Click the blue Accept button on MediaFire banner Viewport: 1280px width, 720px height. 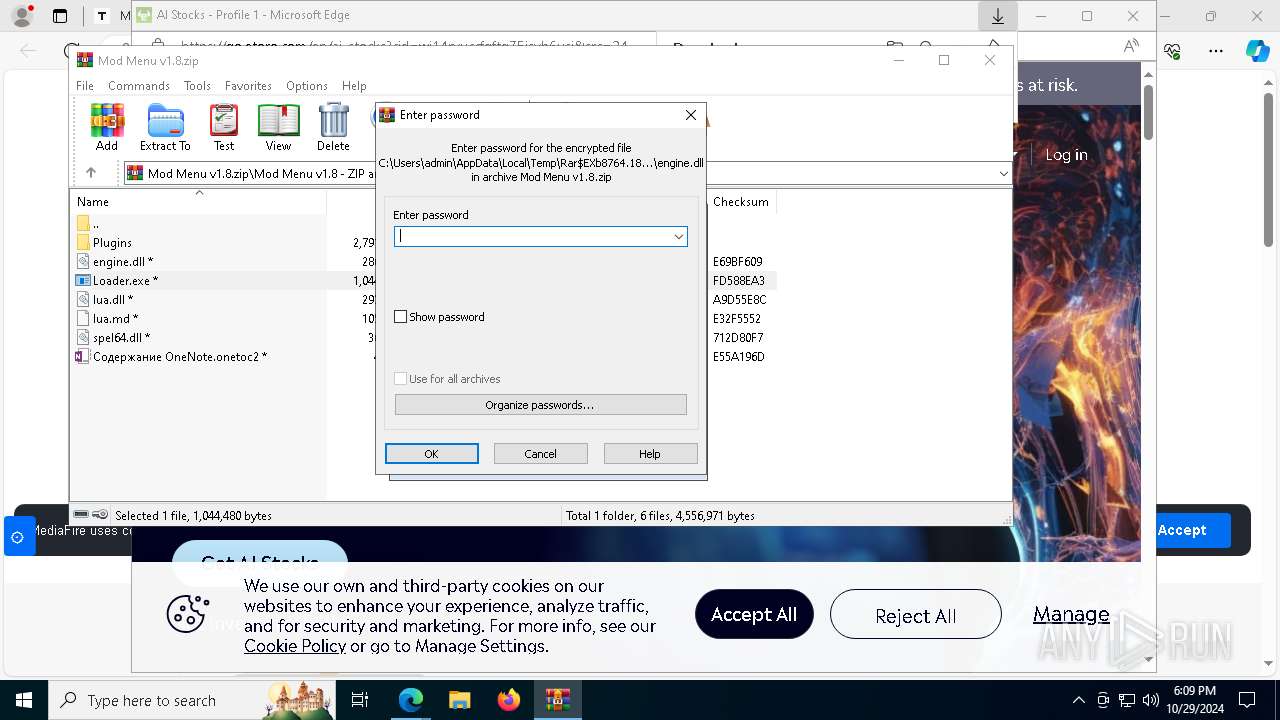coord(1182,530)
